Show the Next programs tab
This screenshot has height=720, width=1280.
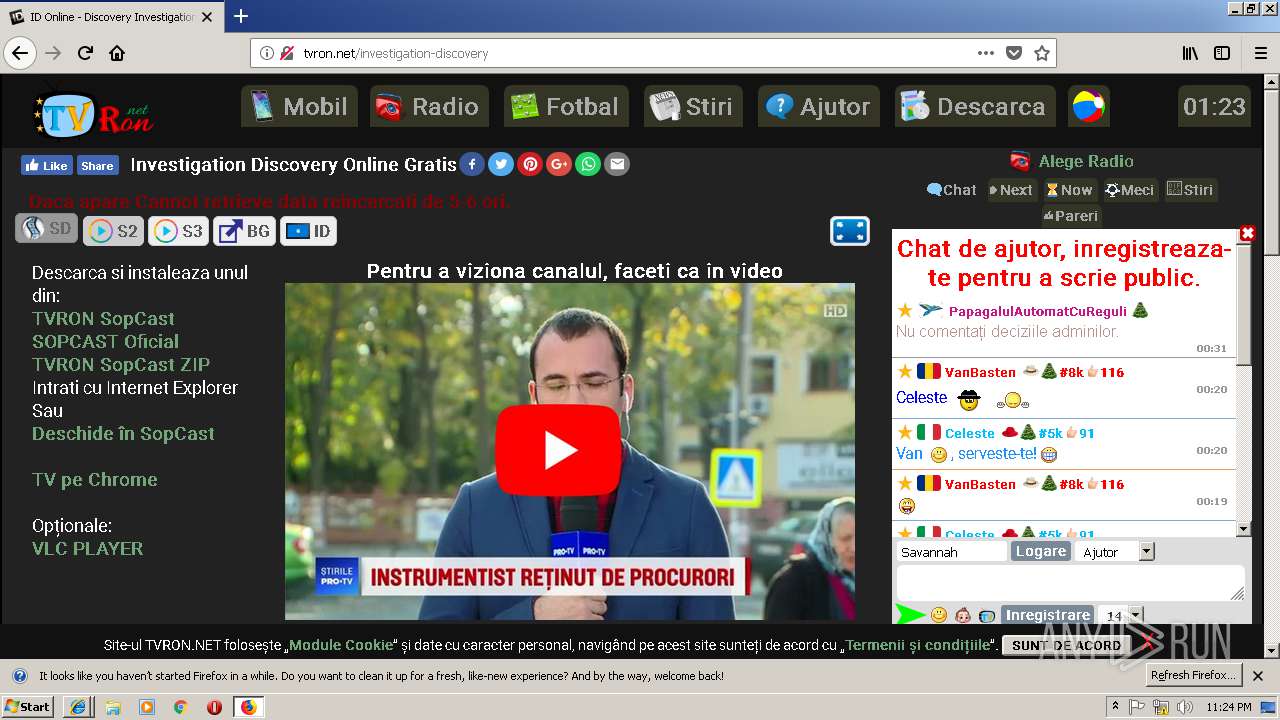[x=1011, y=190]
